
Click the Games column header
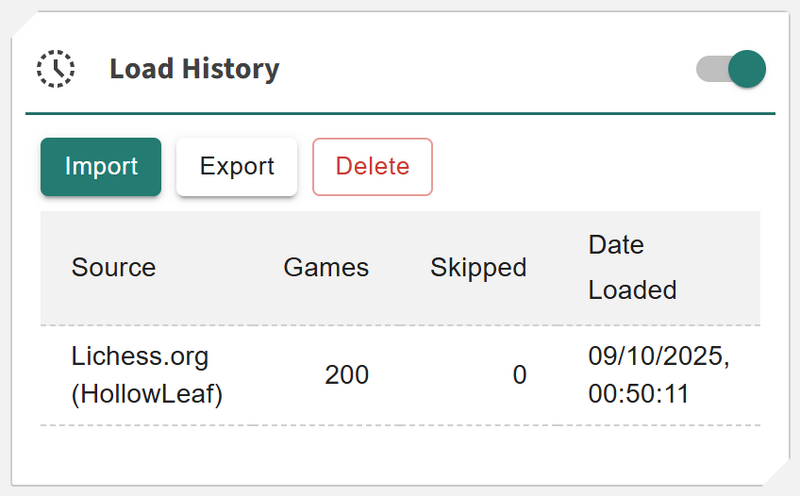[x=326, y=268]
